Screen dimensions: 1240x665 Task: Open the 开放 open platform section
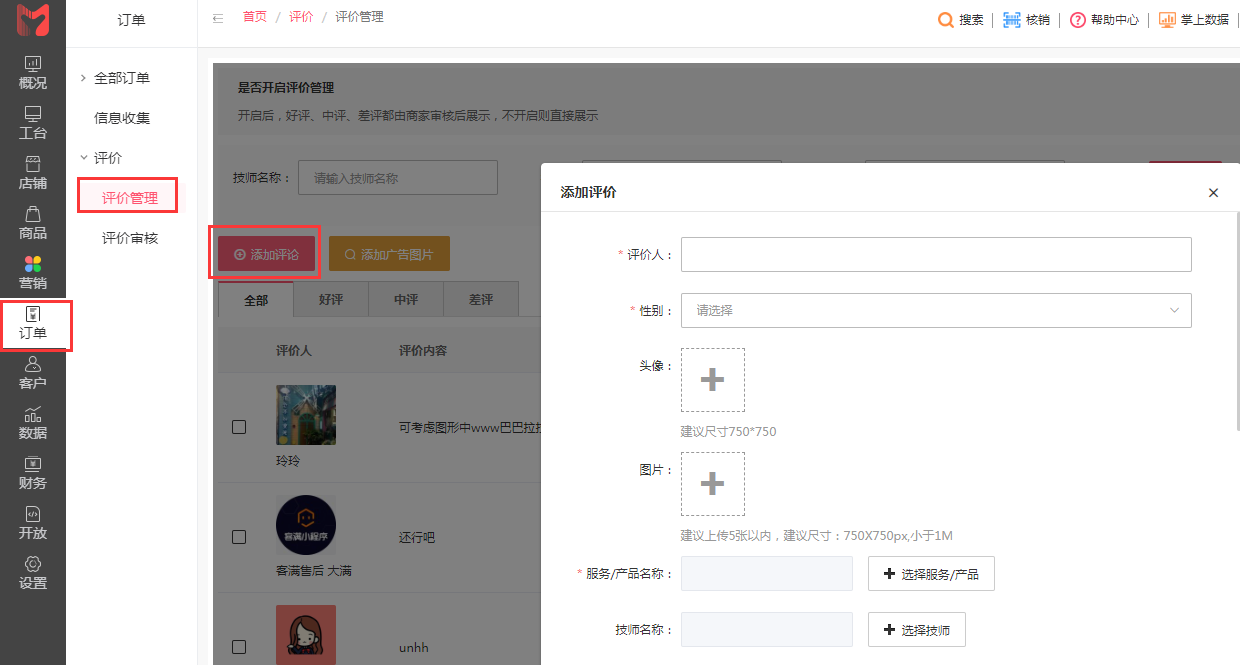33,522
